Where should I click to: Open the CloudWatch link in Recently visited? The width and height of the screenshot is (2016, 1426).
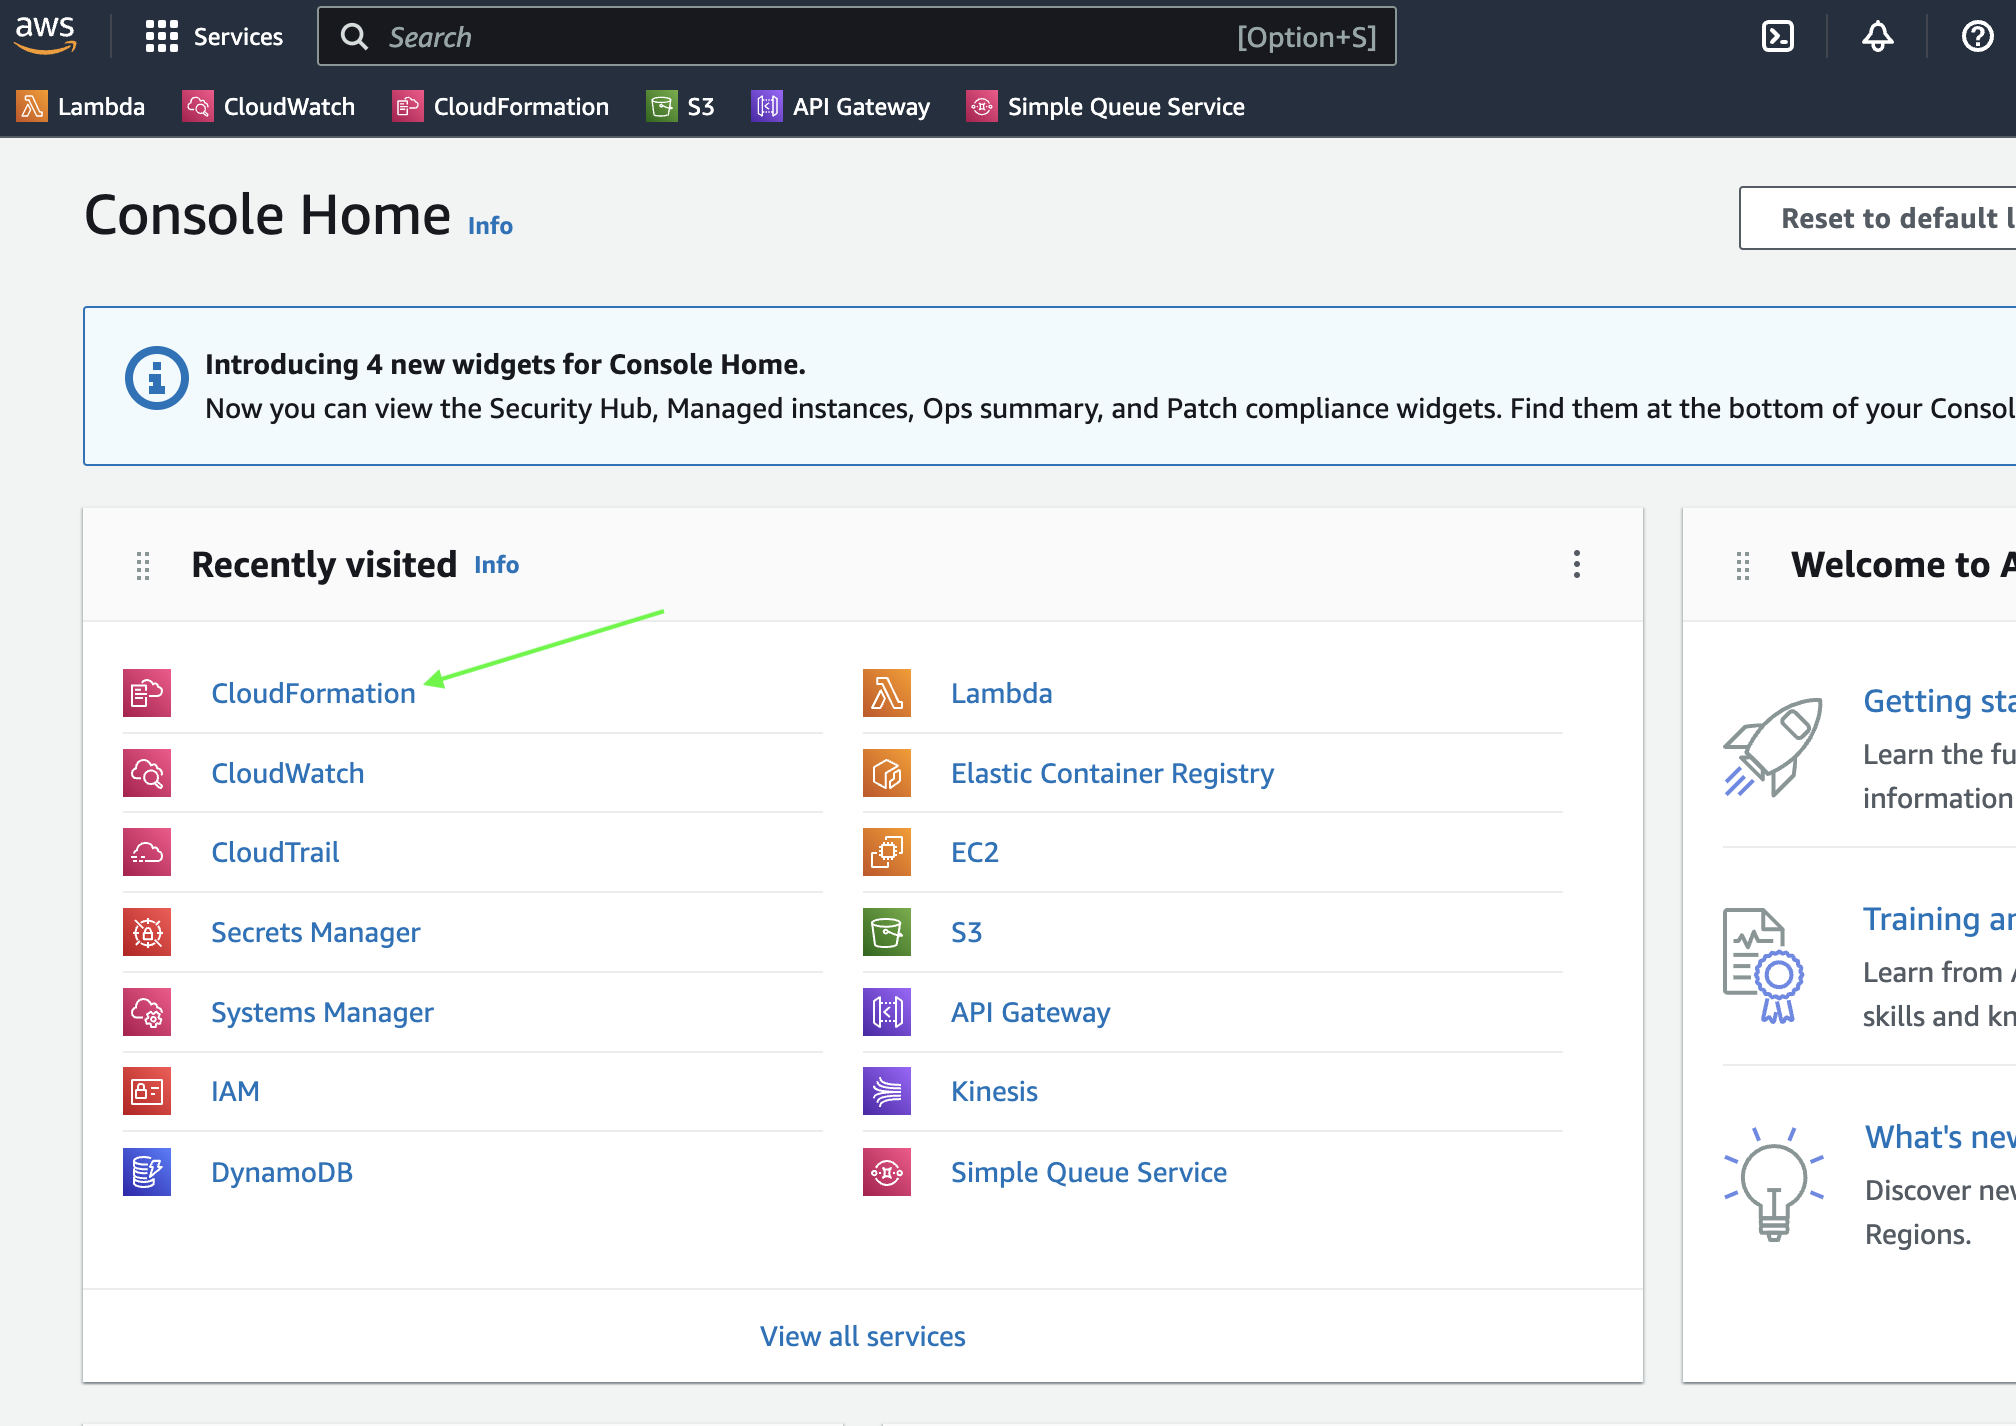tap(288, 773)
